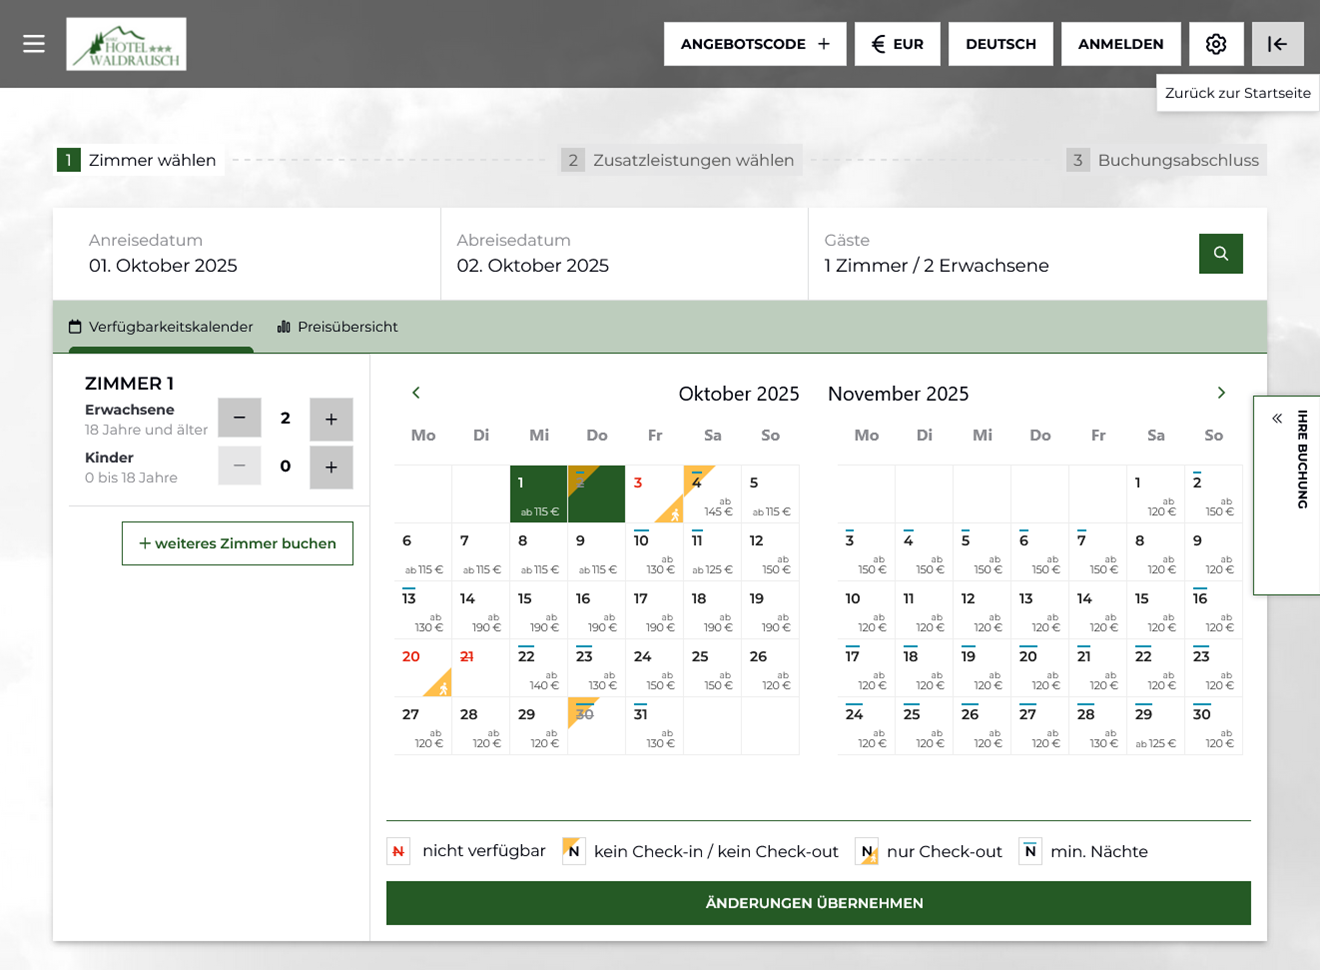Expand the Angebotscode field
This screenshot has height=970, width=1320.
[755, 44]
